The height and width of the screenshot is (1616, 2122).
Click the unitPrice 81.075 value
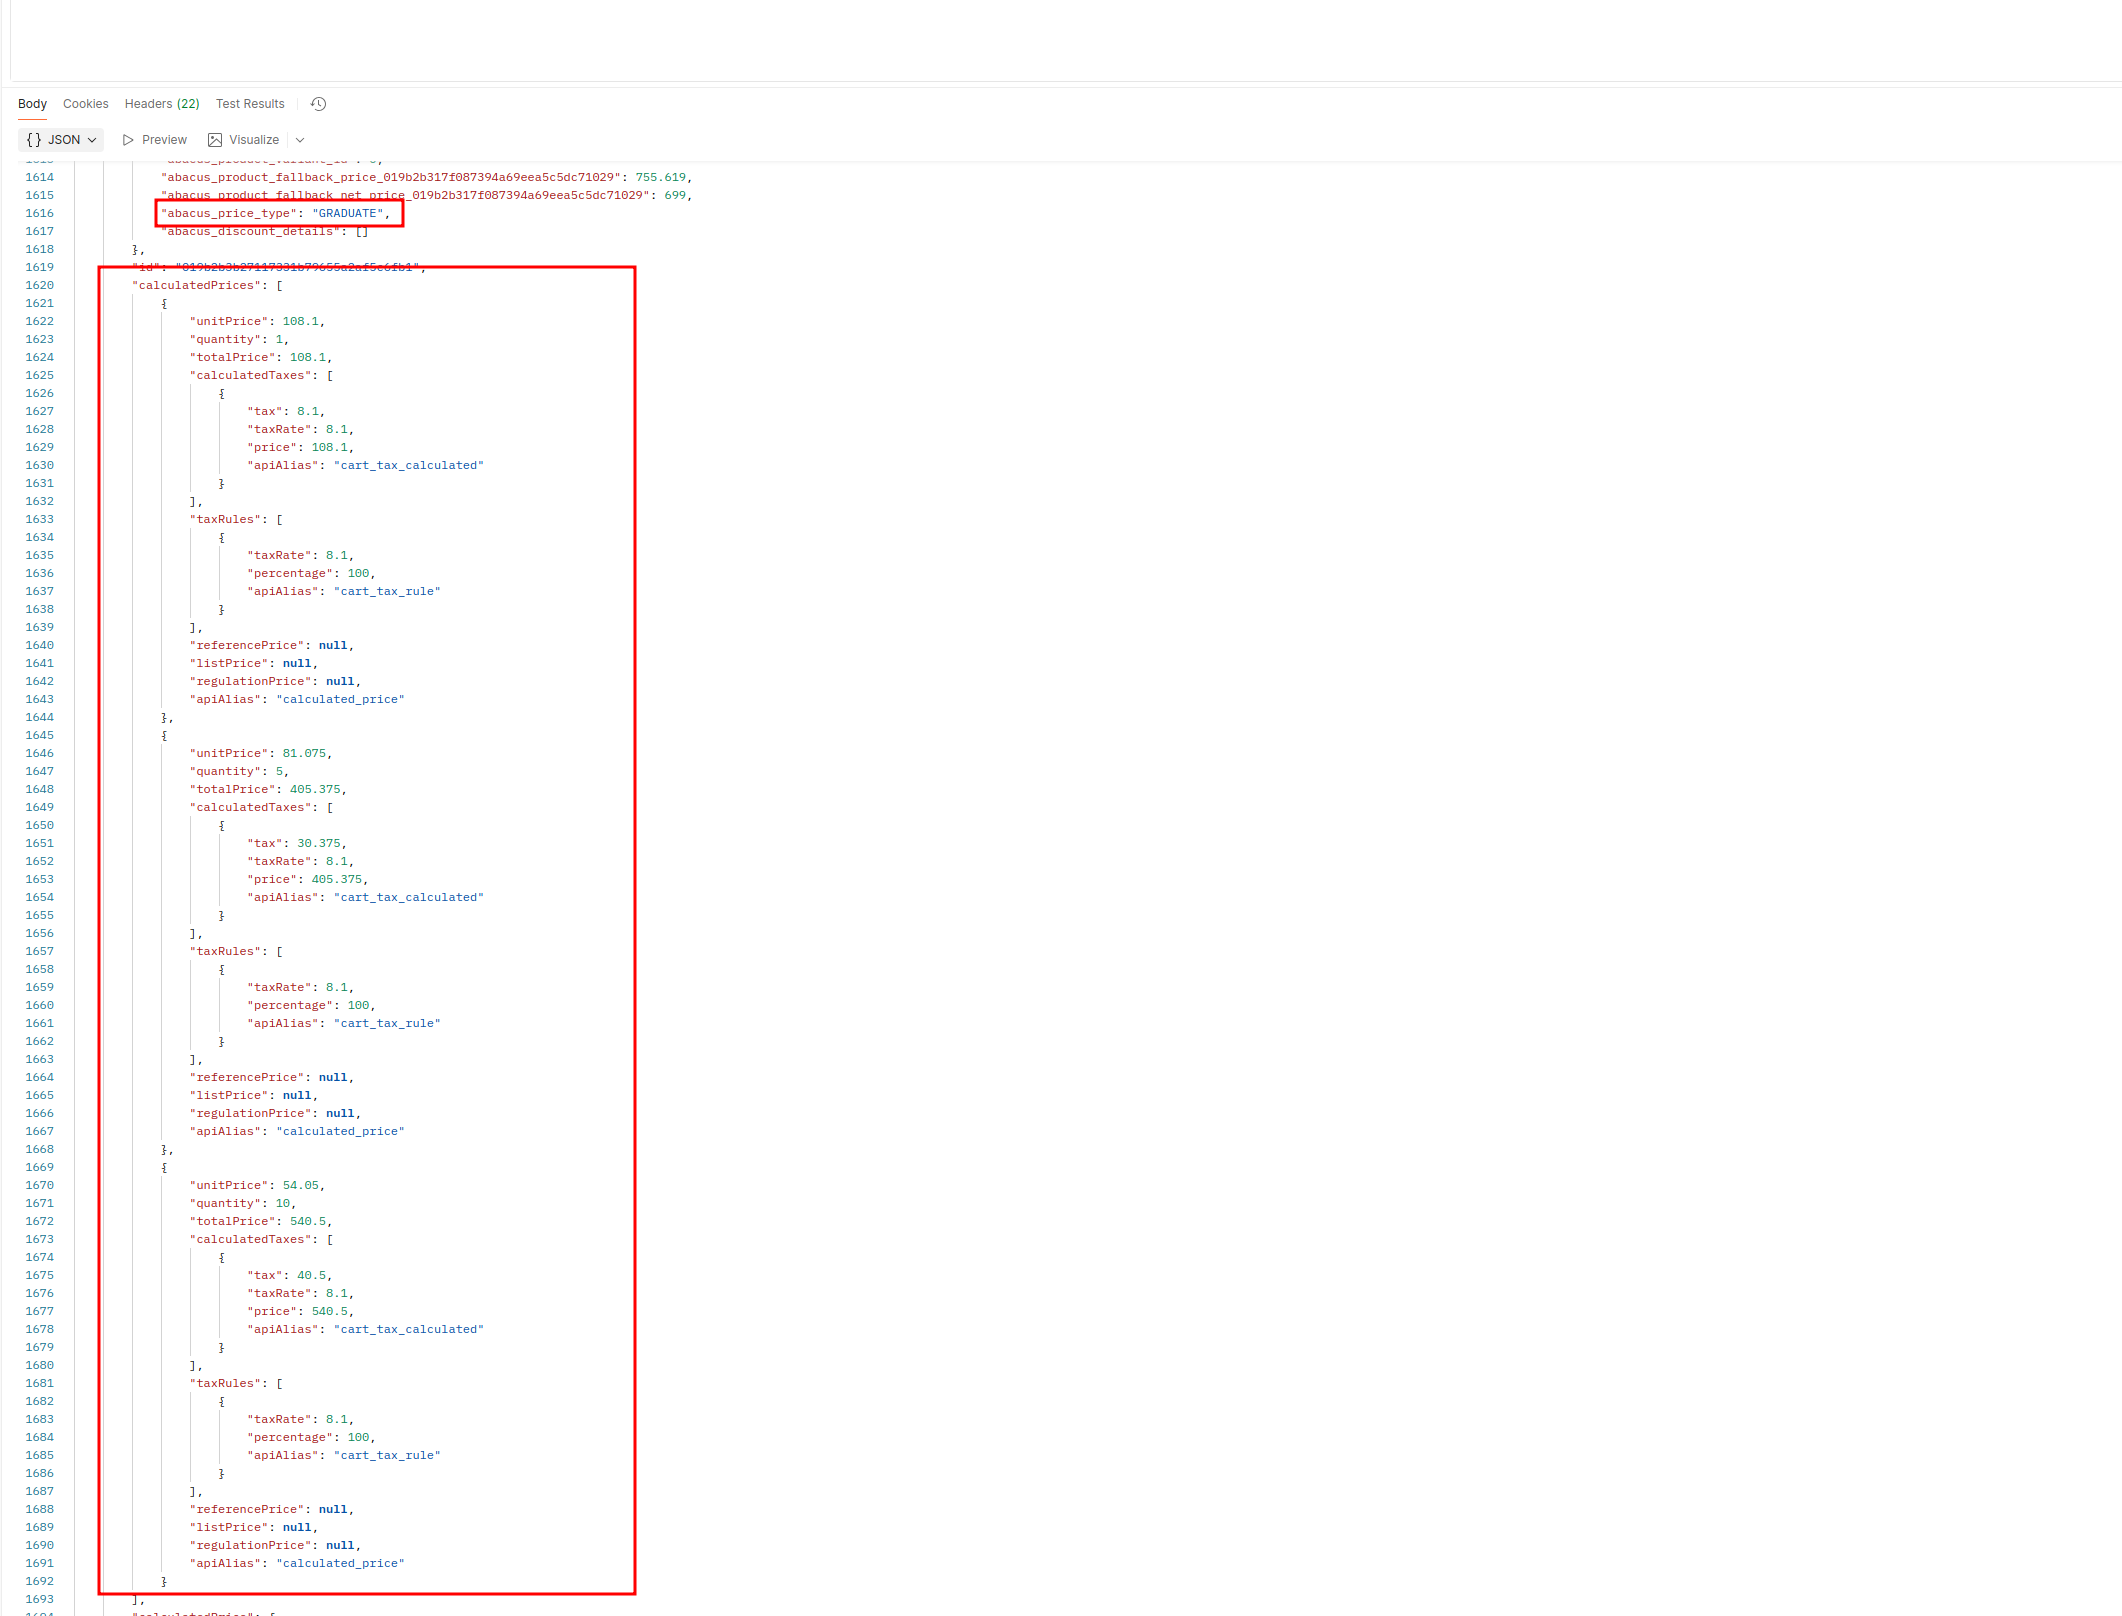pyautogui.click(x=304, y=754)
